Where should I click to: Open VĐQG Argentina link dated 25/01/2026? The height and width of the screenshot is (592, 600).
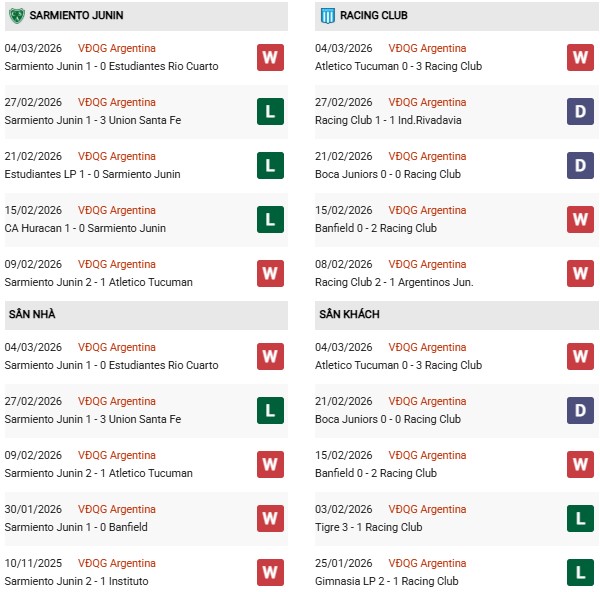point(427,563)
